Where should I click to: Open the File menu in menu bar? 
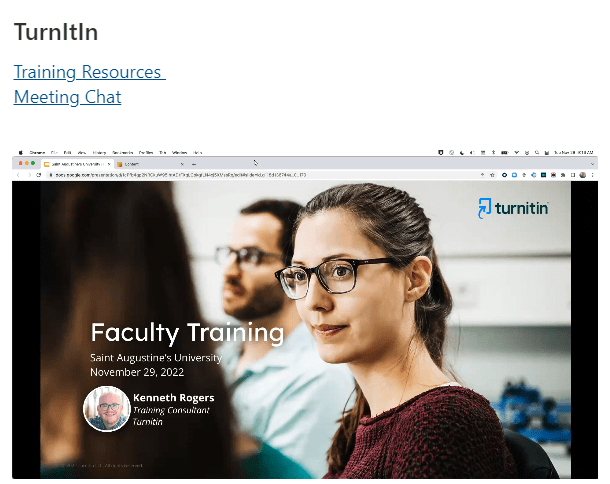(54, 153)
